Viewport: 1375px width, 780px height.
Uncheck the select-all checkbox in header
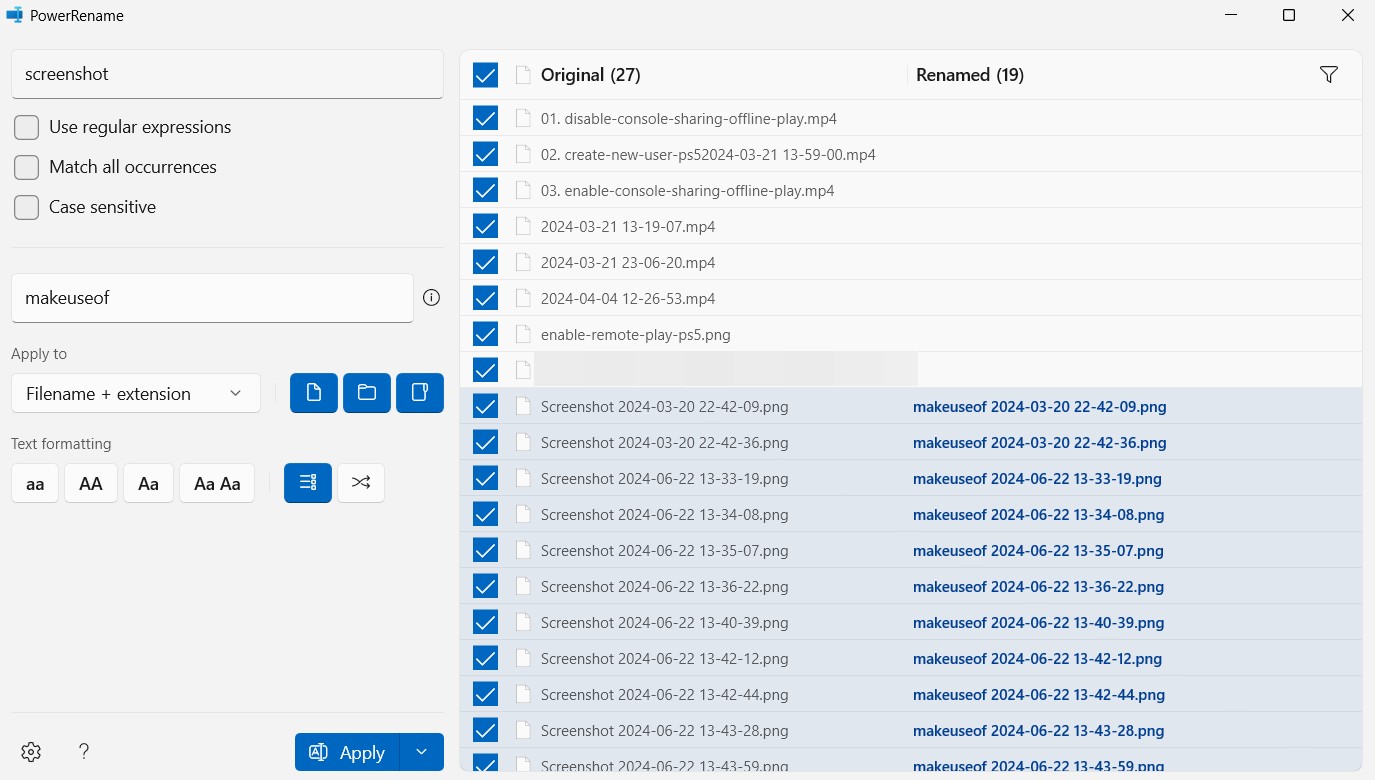485,75
